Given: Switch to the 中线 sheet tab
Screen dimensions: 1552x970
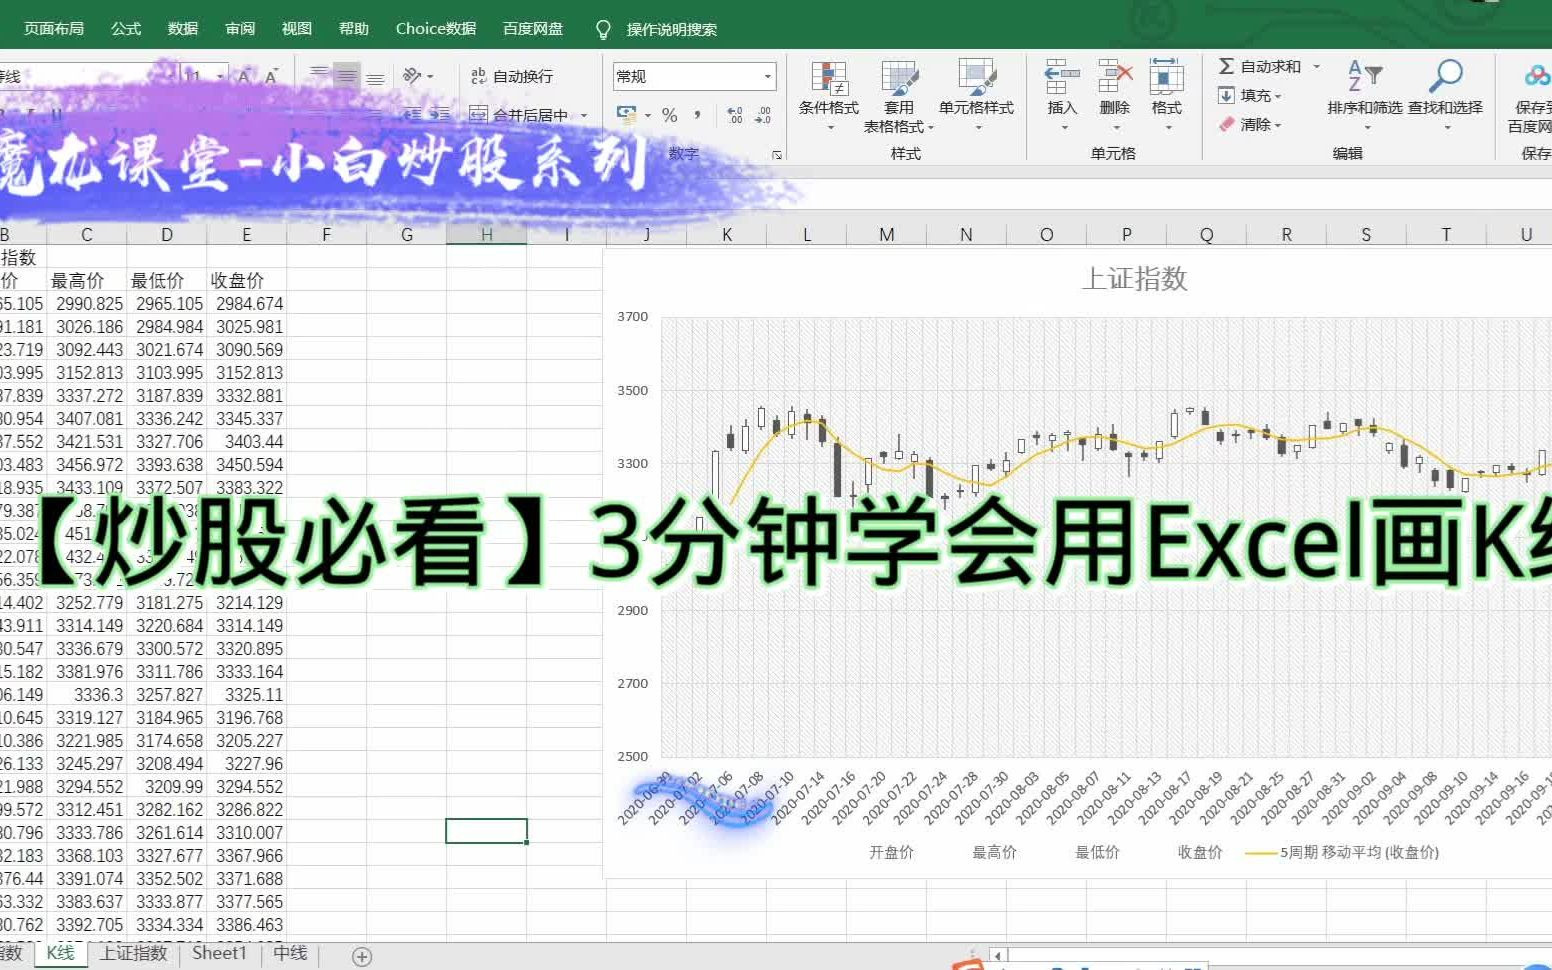Looking at the screenshot, I should tap(290, 953).
